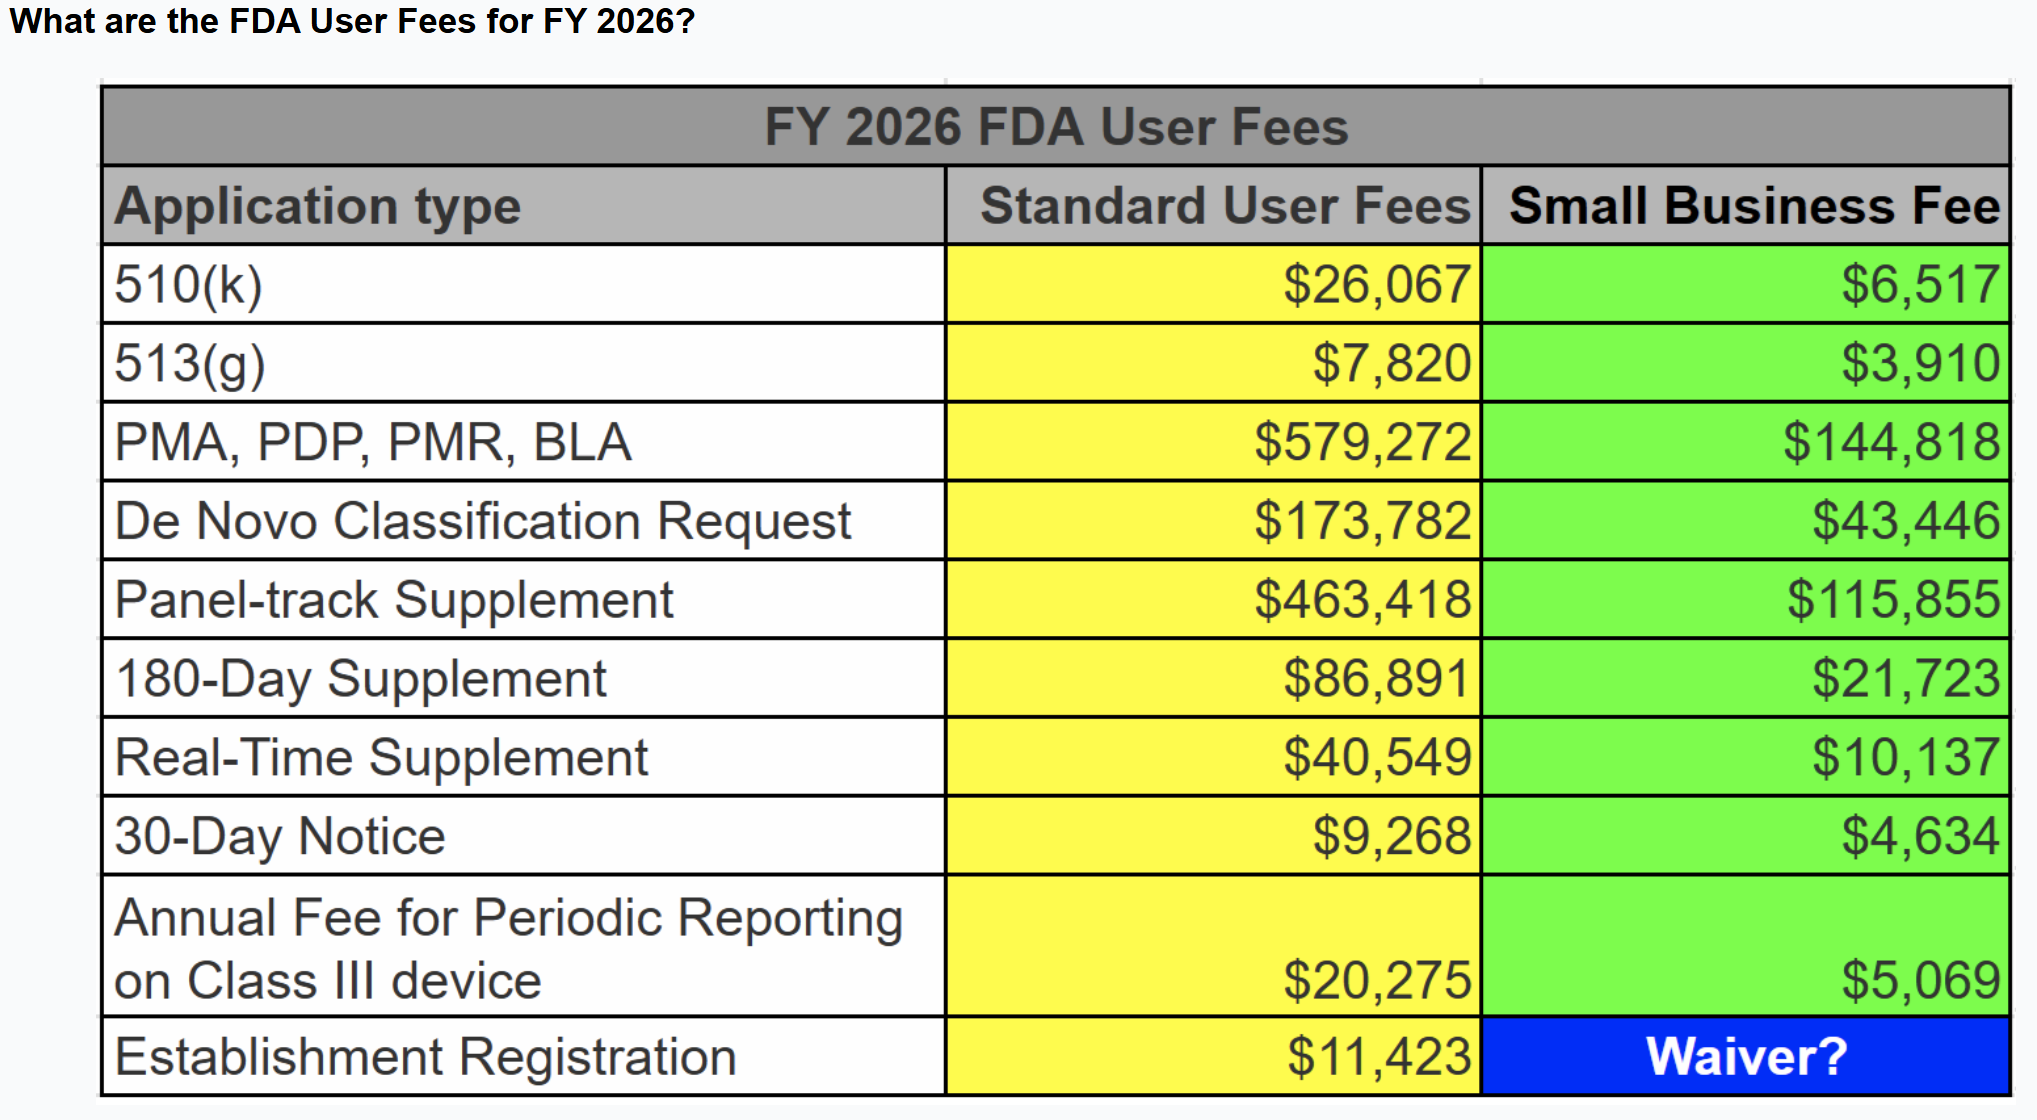Select the 510(k) row label

[x=189, y=285]
